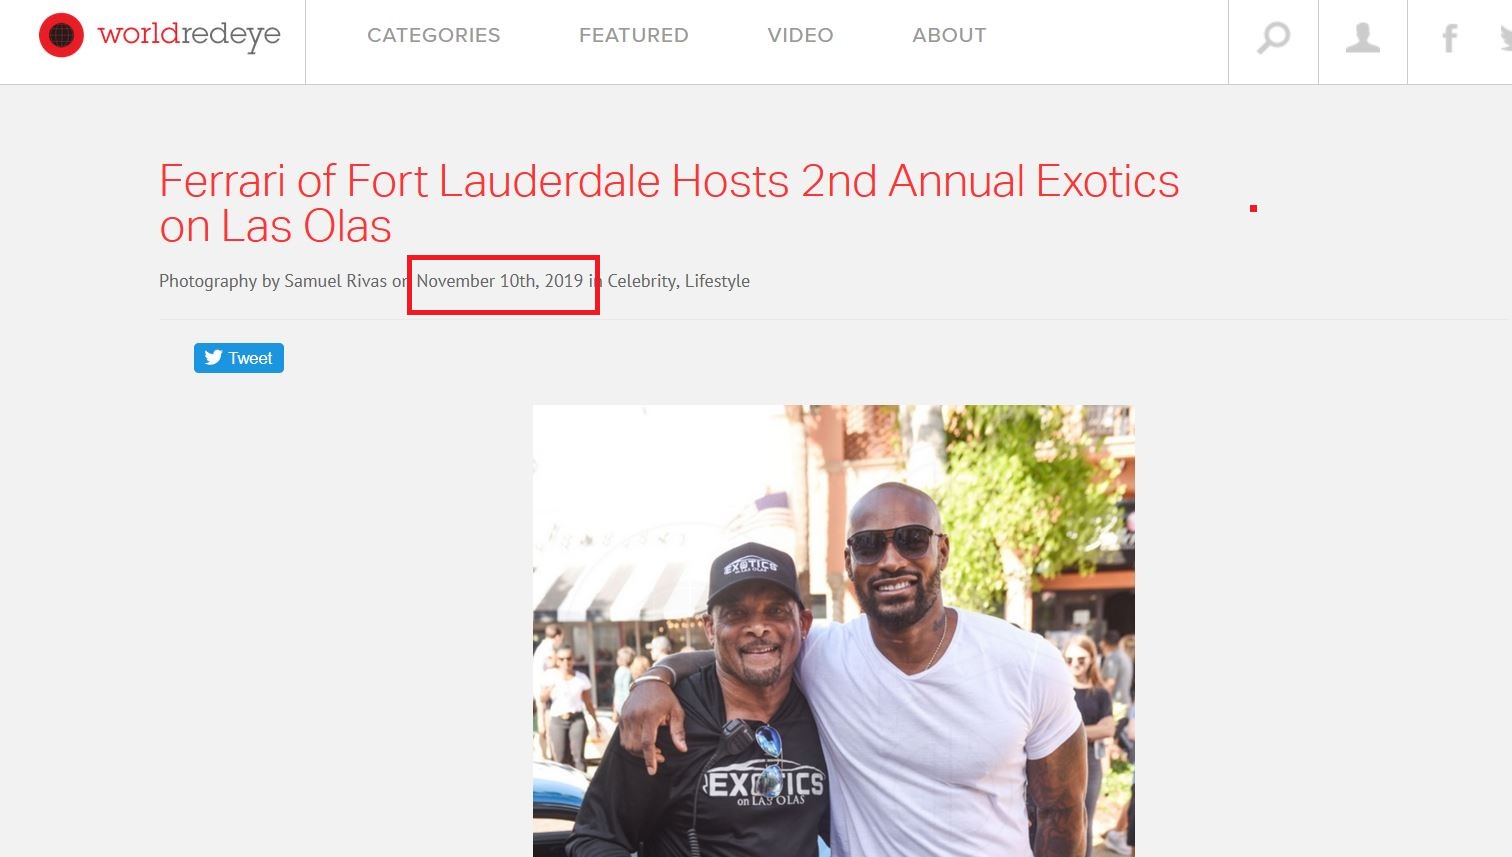1512x857 pixels.
Task: Navigate to the About page
Action: pos(949,35)
